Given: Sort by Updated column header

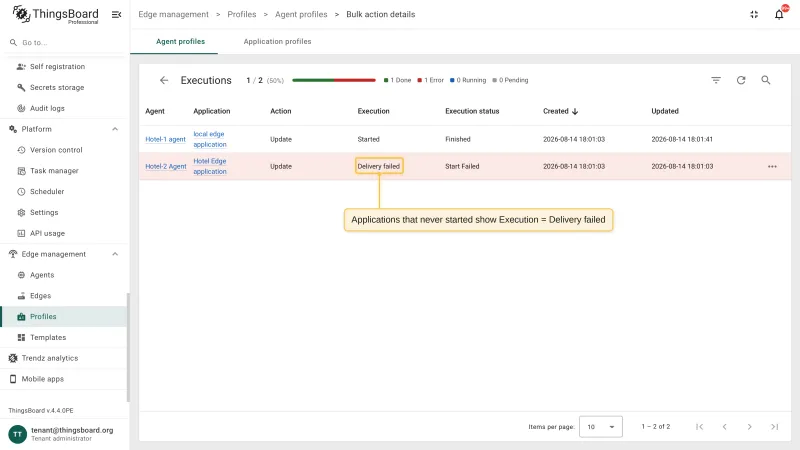Looking at the screenshot, I should 665,111.
